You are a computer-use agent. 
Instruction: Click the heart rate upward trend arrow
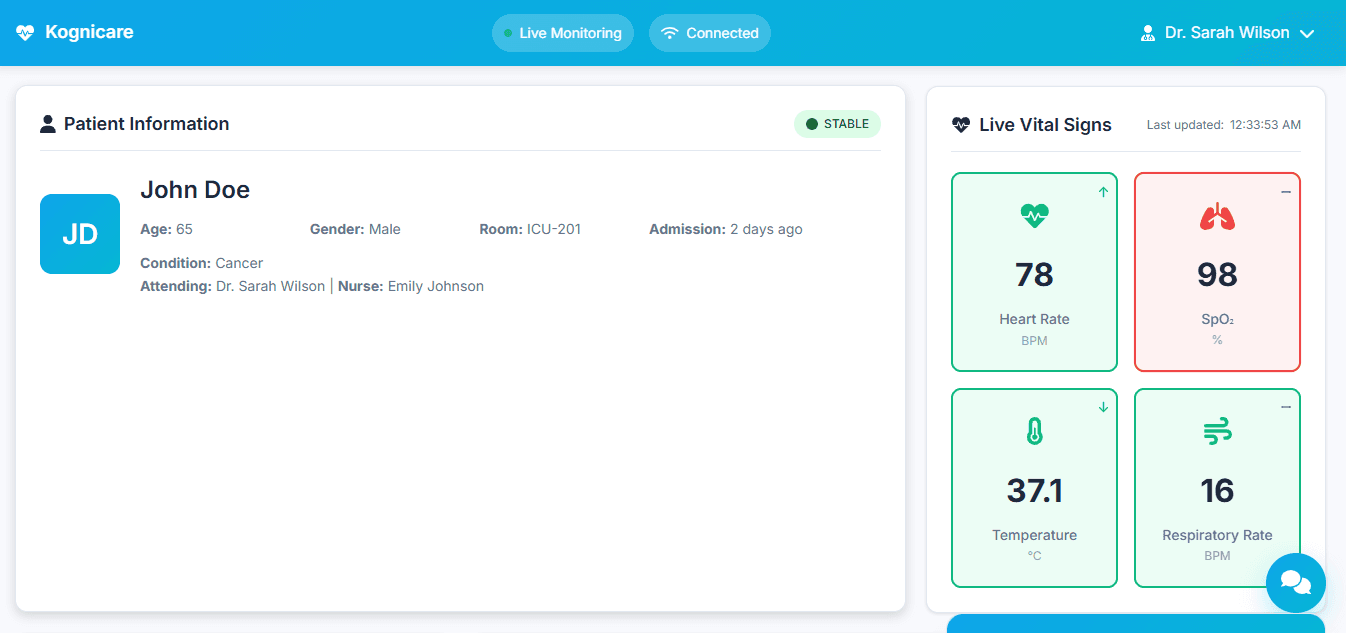tap(1103, 192)
